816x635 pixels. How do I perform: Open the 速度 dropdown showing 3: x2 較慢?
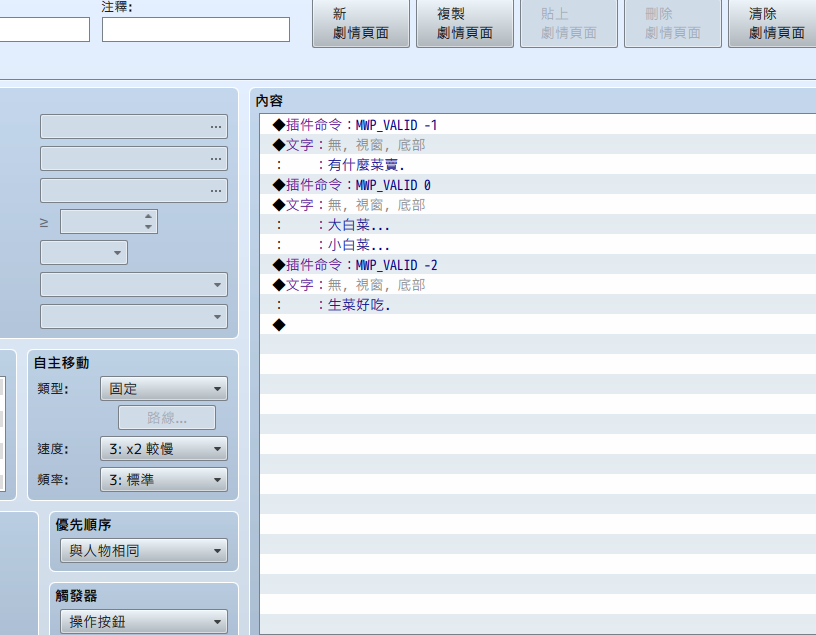point(164,449)
